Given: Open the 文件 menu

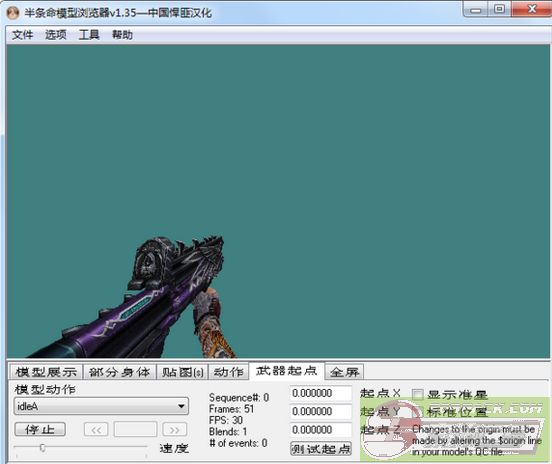Looking at the screenshot, I should pos(22,35).
